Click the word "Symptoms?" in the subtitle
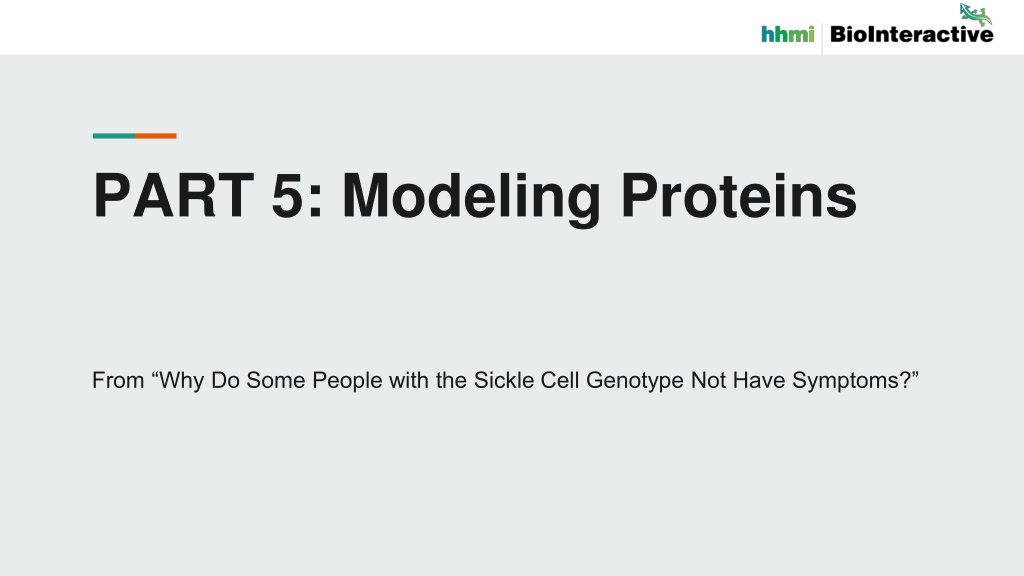The image size is (1024, 576). point(851,381)
